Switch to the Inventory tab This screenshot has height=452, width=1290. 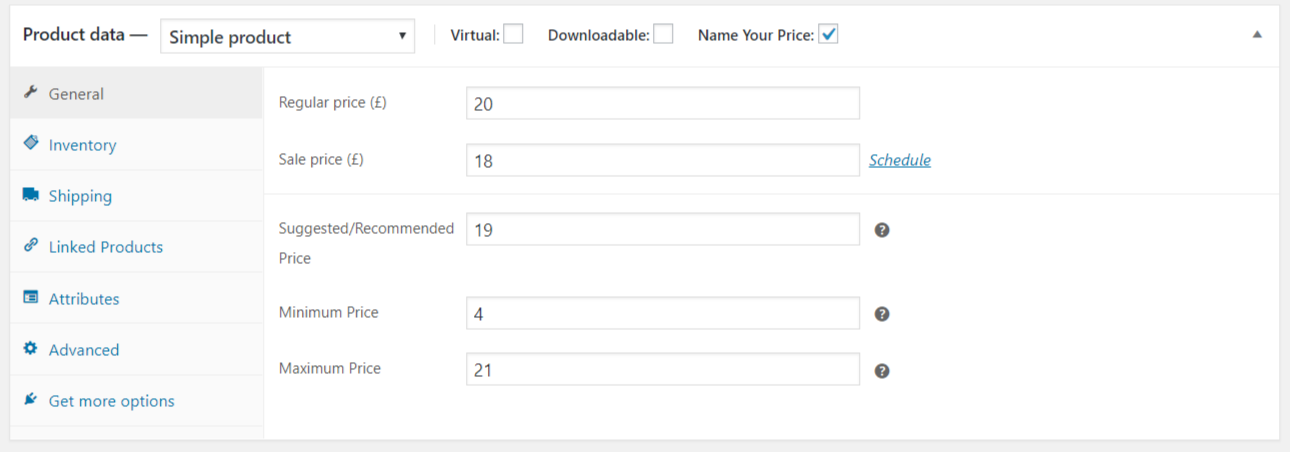(82, 145)
